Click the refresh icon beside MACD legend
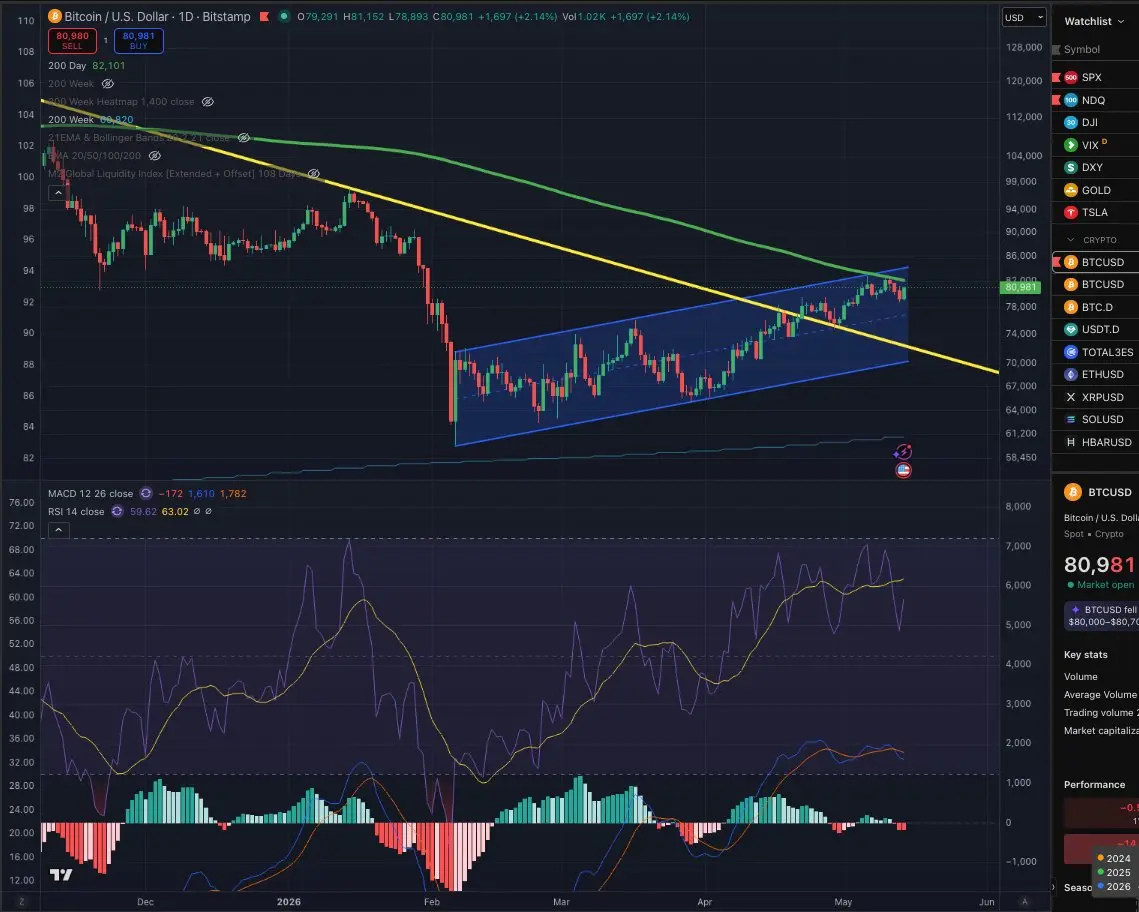 [146, 493]
